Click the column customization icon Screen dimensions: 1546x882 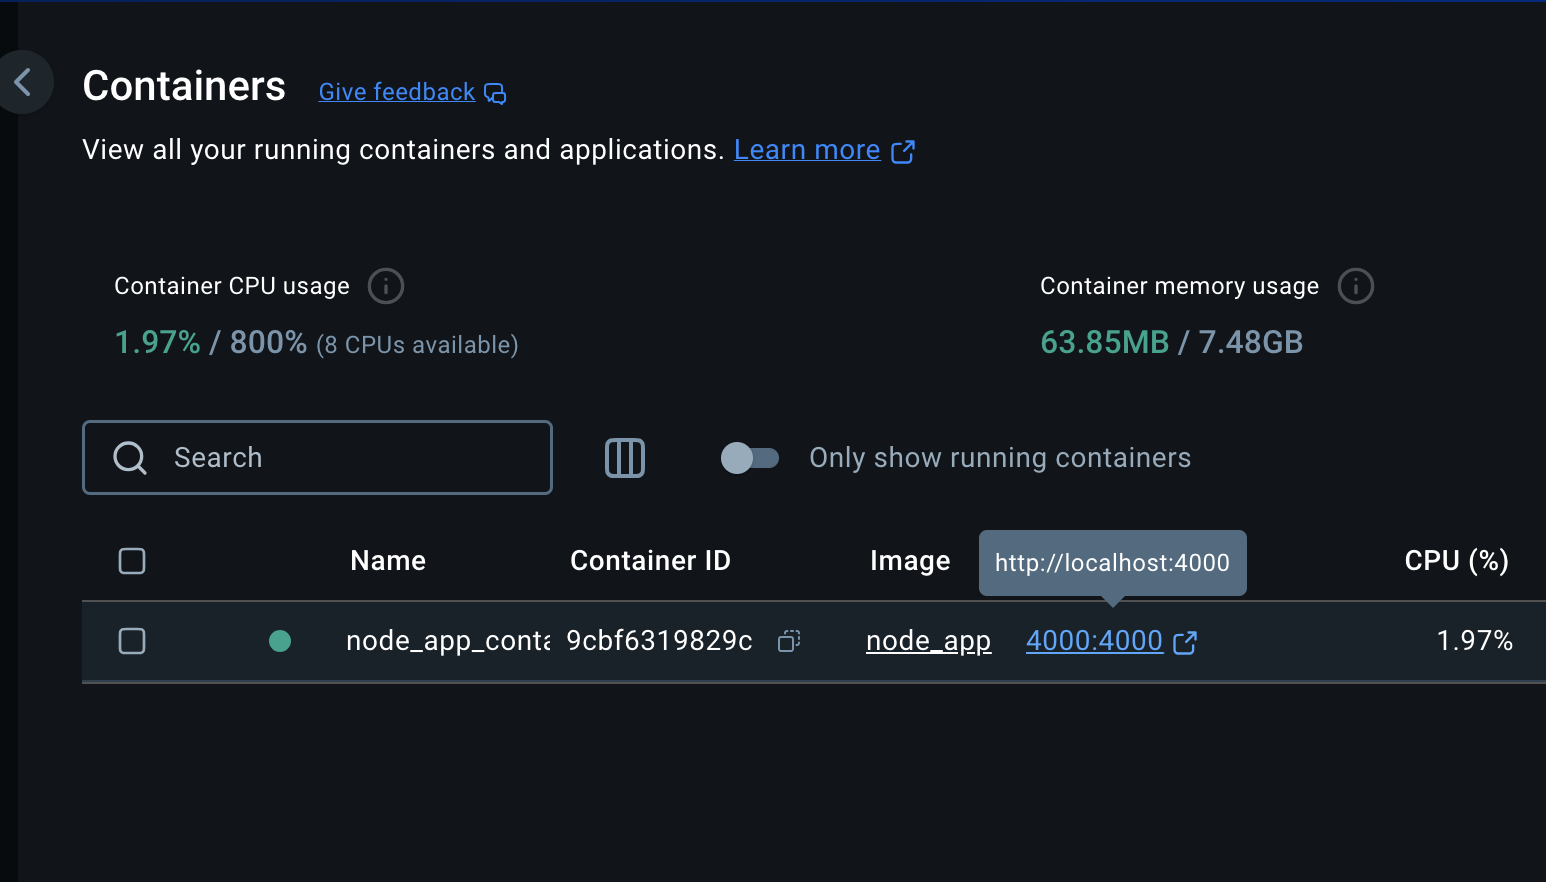point(624,457)
